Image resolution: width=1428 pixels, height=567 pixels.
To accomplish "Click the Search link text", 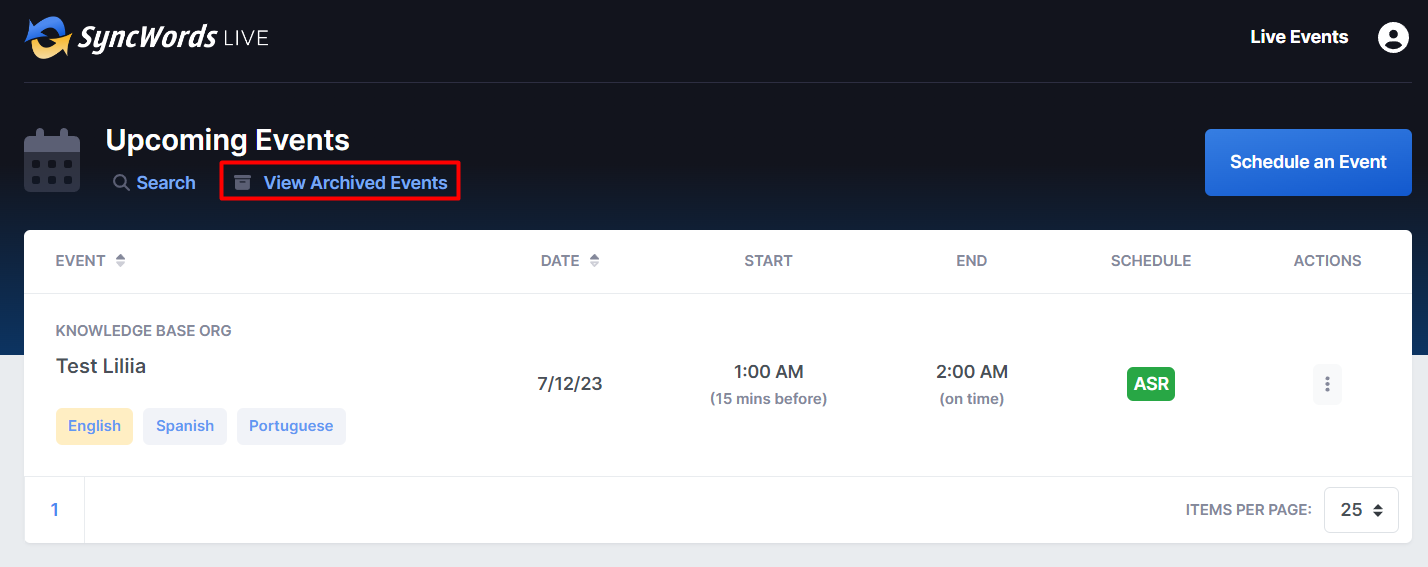I will (166, 183).
